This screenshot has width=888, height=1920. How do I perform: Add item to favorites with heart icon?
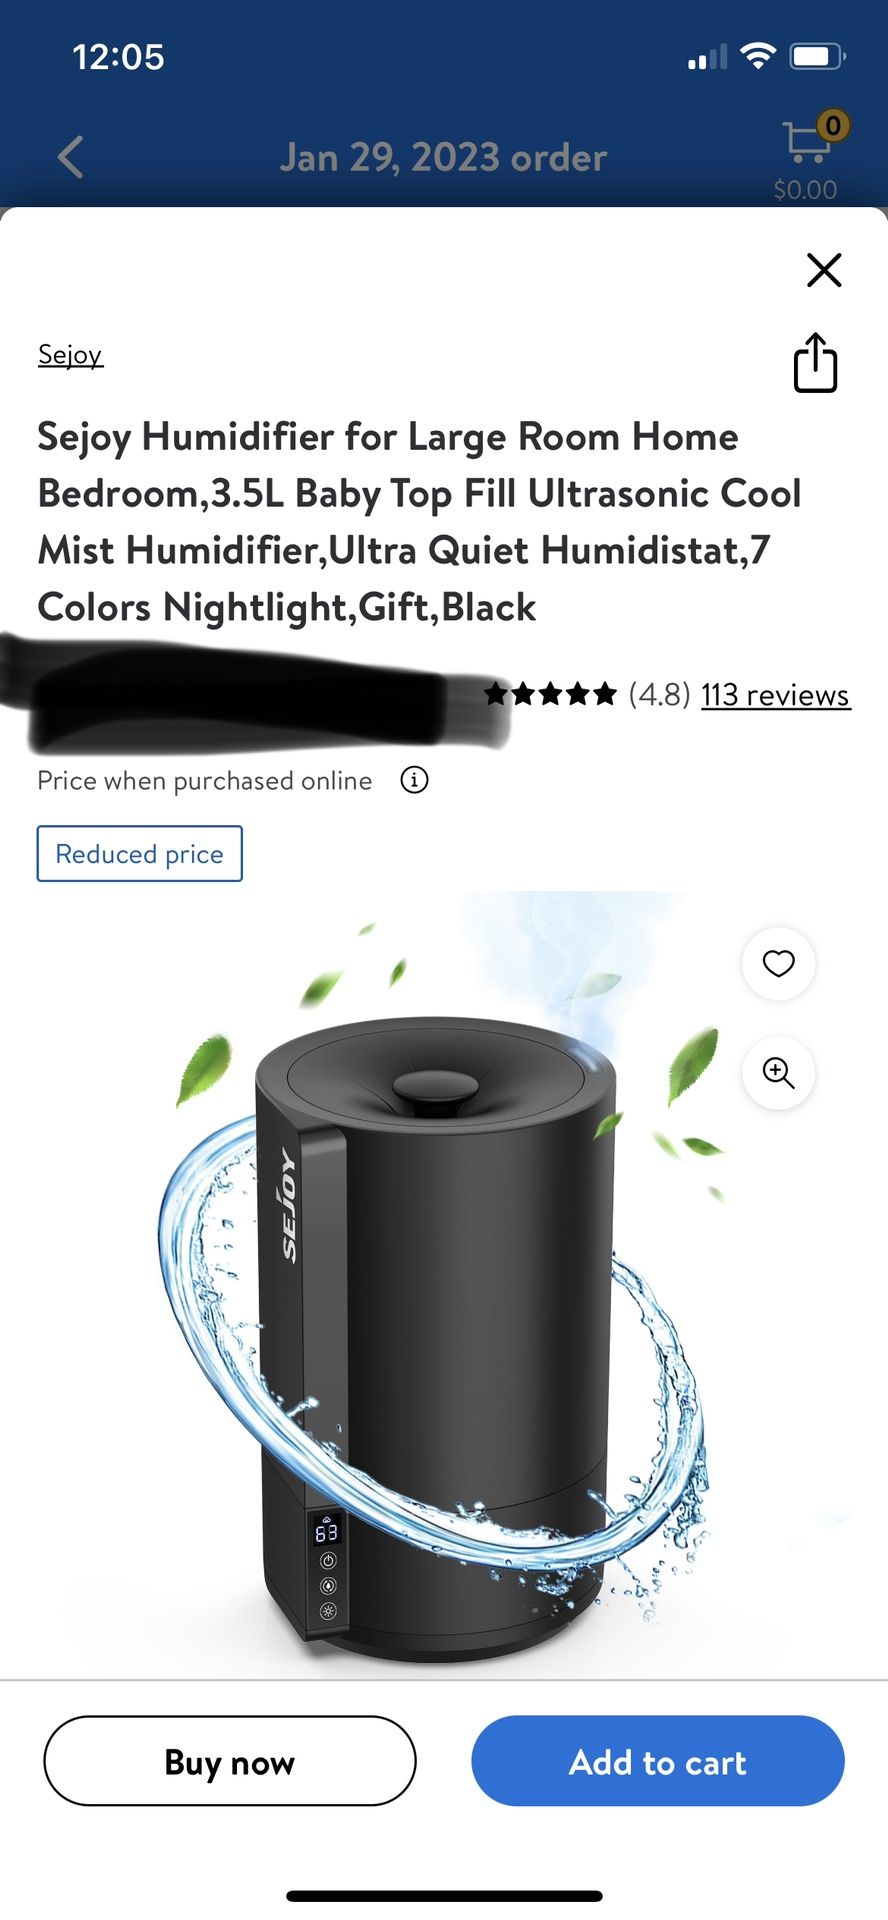[778, 963]
